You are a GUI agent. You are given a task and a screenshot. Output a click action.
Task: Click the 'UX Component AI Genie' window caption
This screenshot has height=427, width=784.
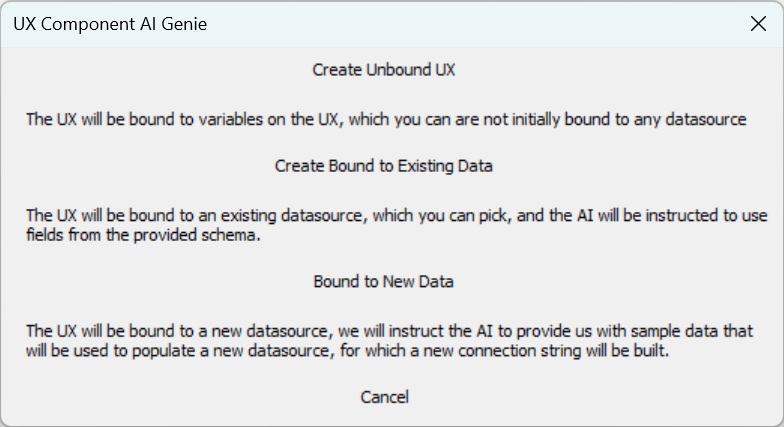110,24
